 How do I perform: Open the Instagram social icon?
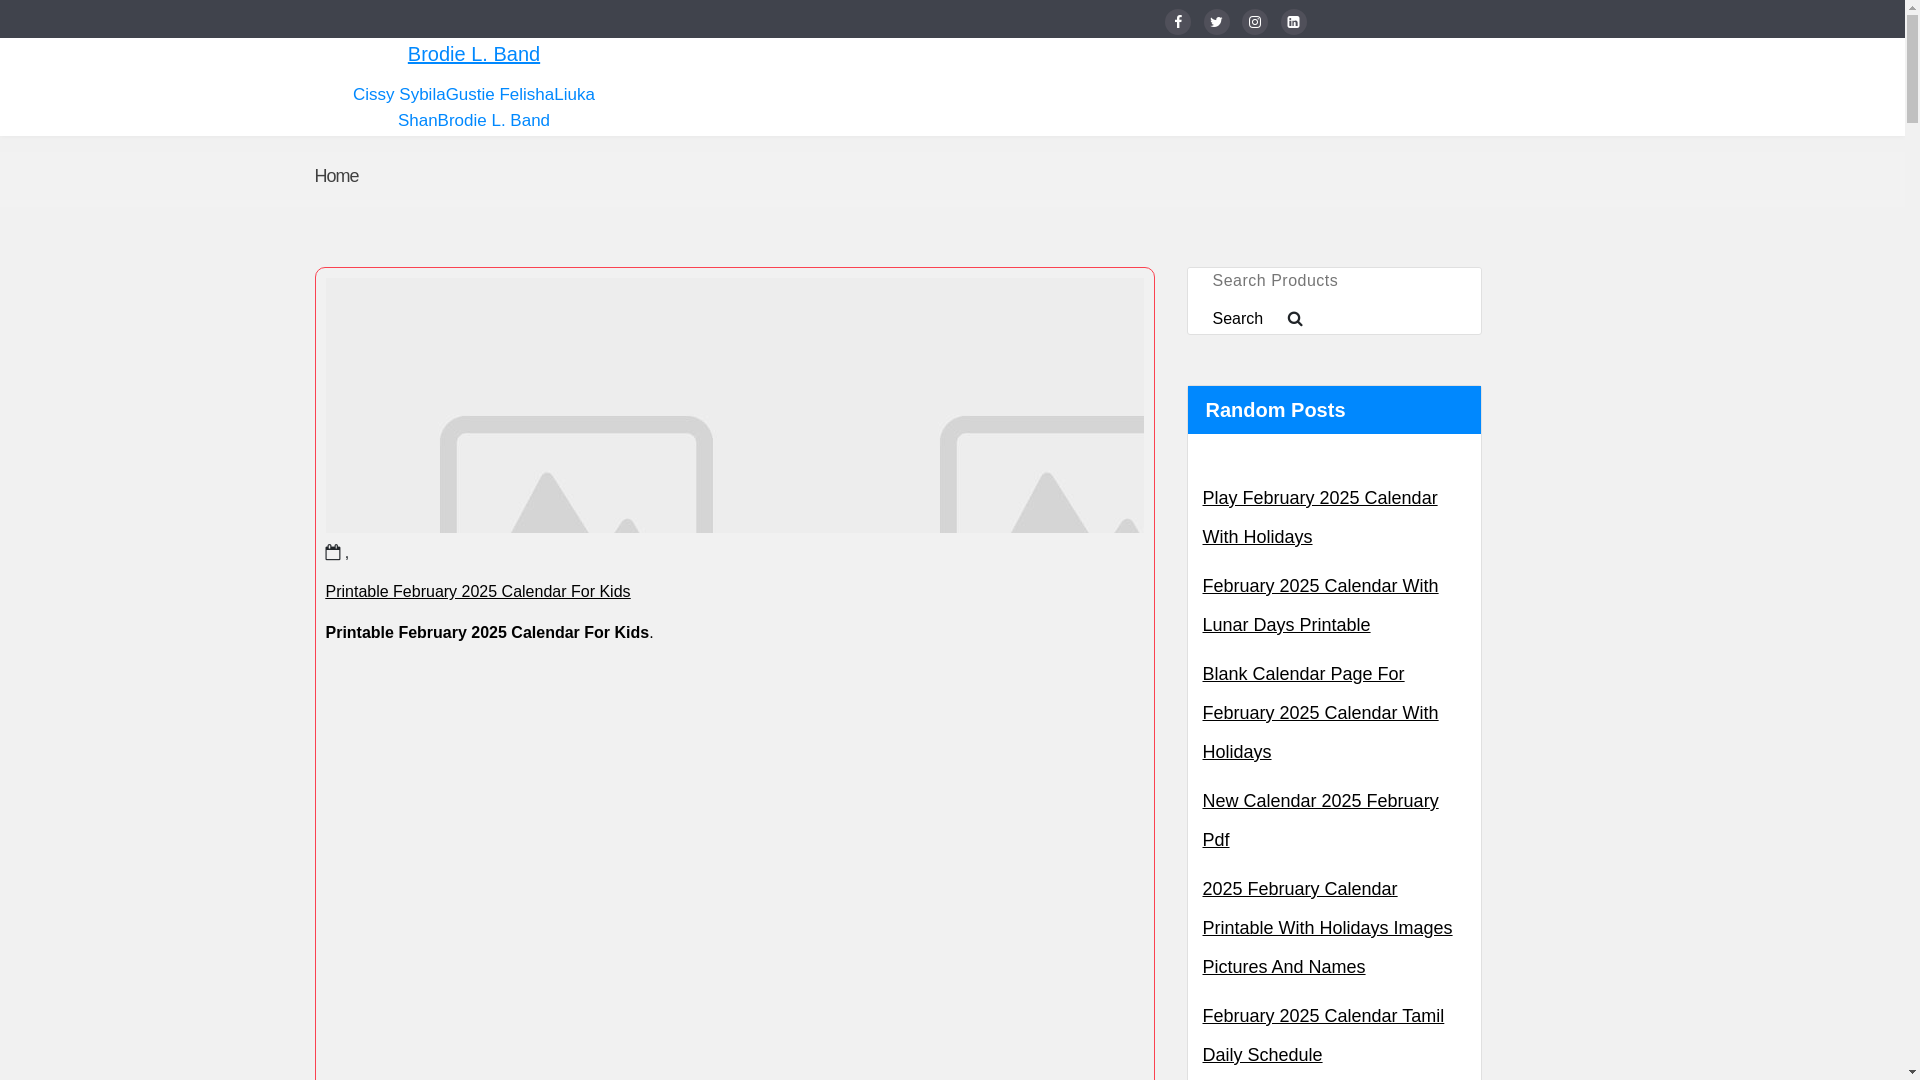tap(1254, 22)
